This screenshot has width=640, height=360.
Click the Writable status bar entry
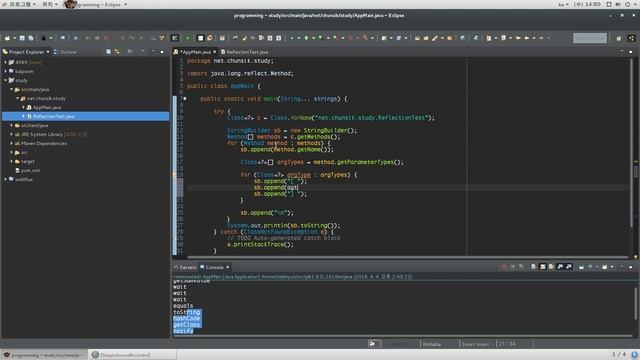tap(431, 344)
